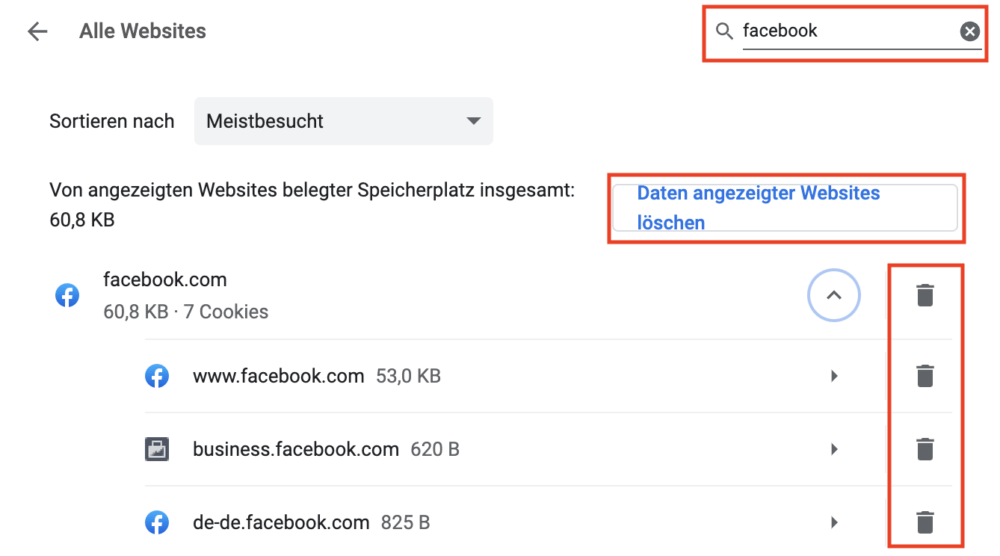1000x556 pixels.
Task: Delete www.facebook.com data with trash icon
Action: (925, 376)
